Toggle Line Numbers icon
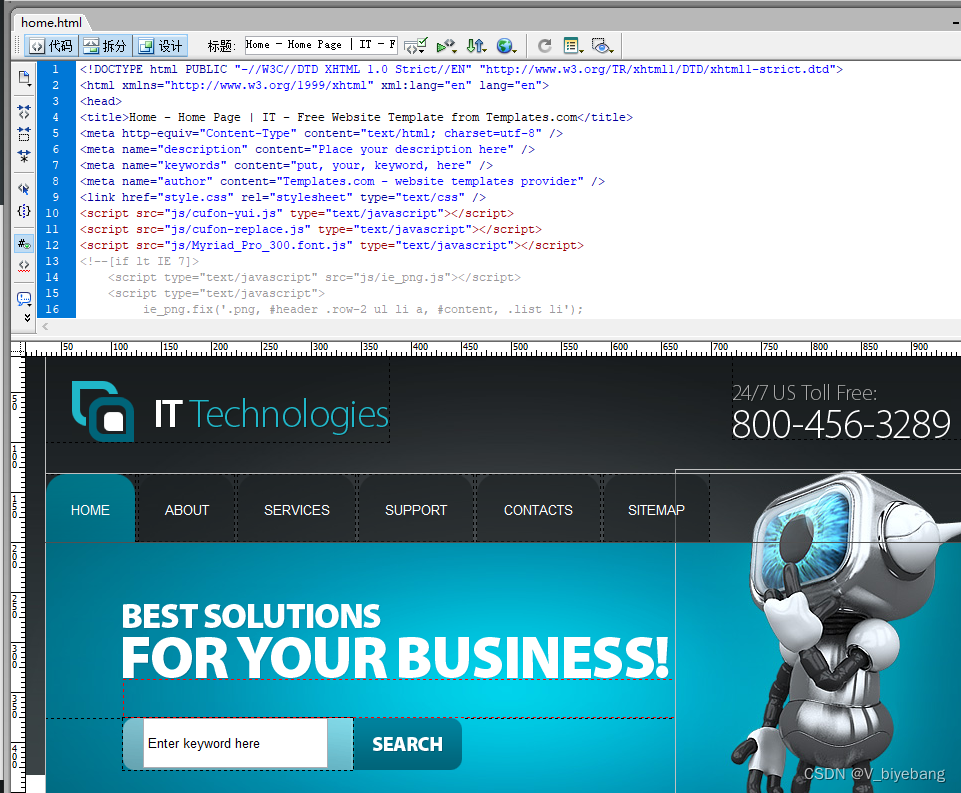 tap(24, 244)
